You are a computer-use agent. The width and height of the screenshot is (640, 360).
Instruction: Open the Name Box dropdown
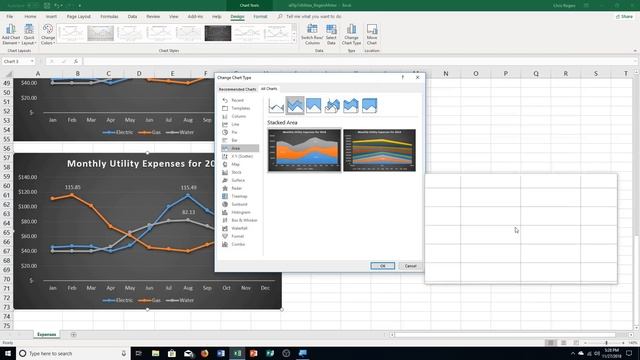pyautogui.click(x=32, y=61)
